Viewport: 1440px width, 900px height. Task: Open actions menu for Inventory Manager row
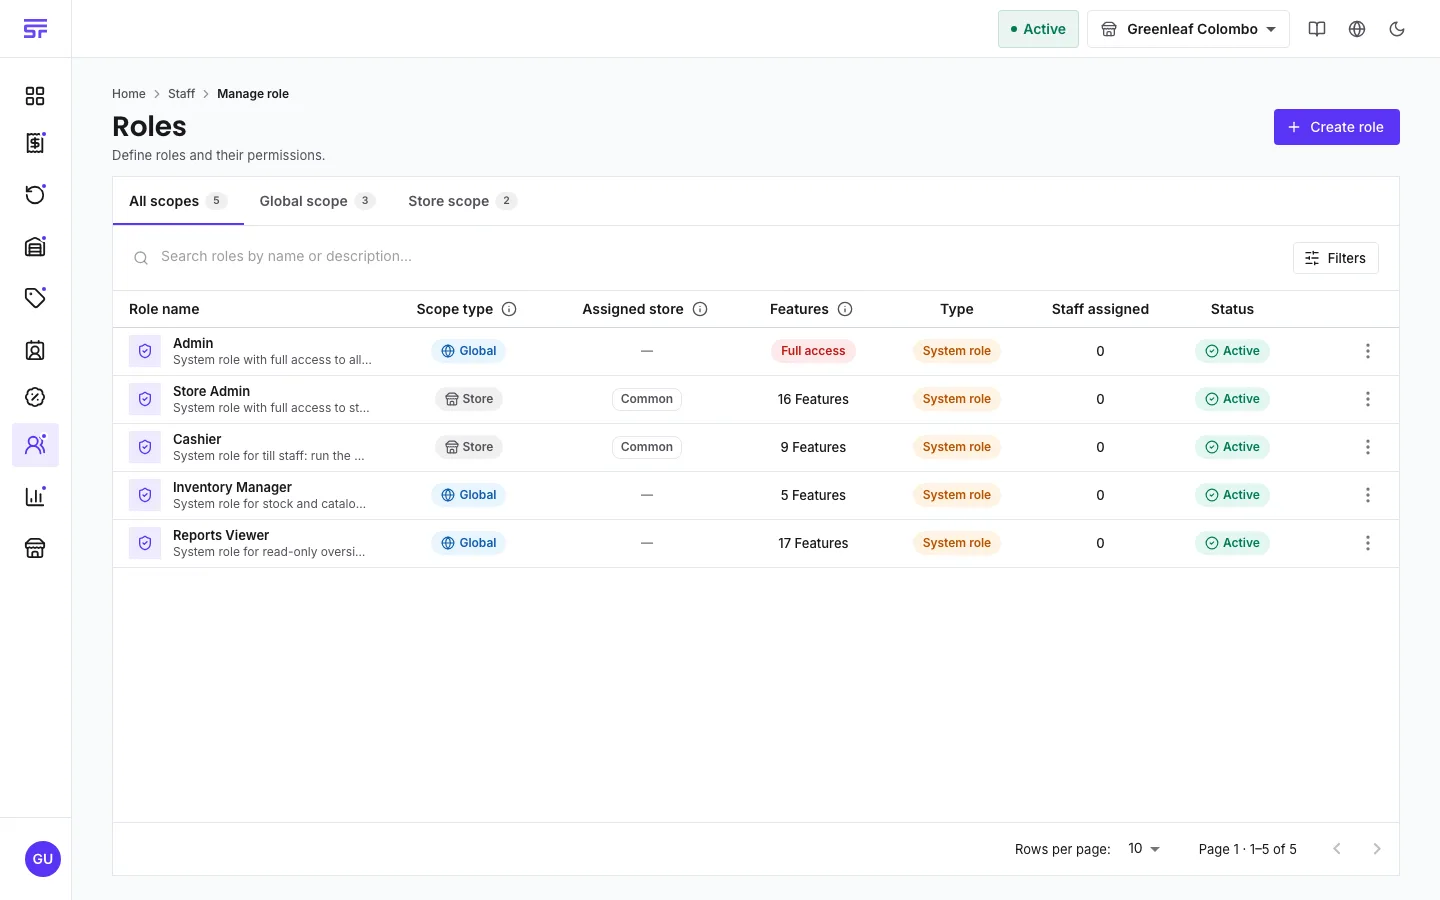coord(1368,495)
